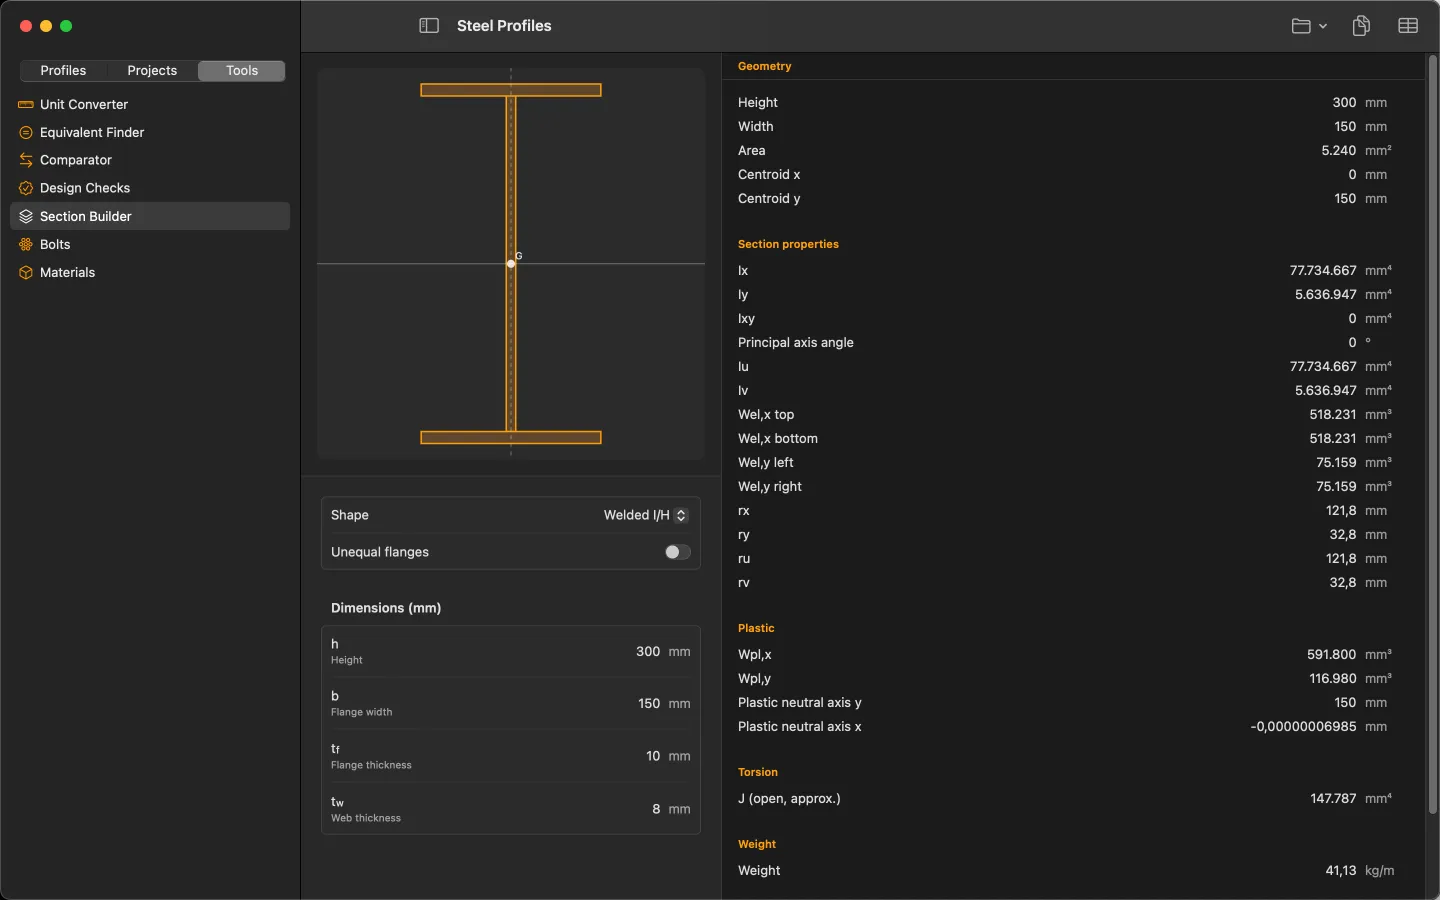Click the Centroid y label
1440x900 pixels.
[769, 199]
